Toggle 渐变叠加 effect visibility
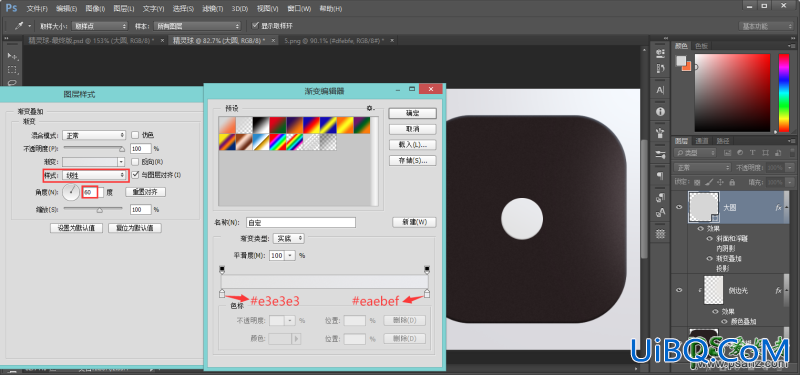The height and width of the screenshot is (375, 800). pos(710,259)
